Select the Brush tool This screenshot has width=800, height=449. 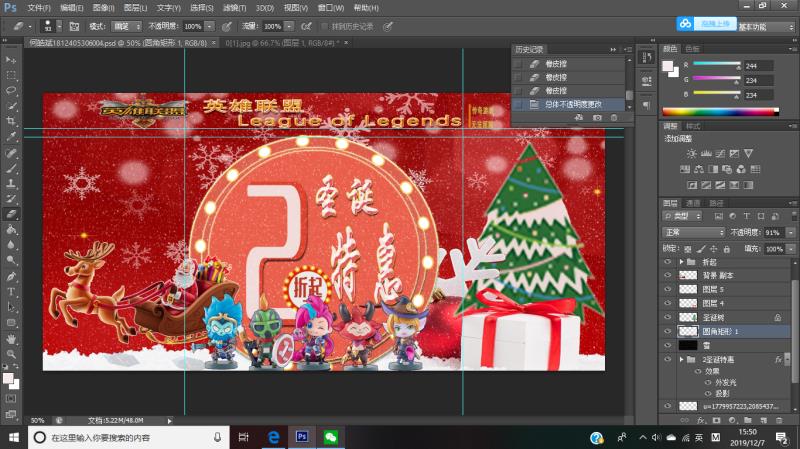coord(11,168)
